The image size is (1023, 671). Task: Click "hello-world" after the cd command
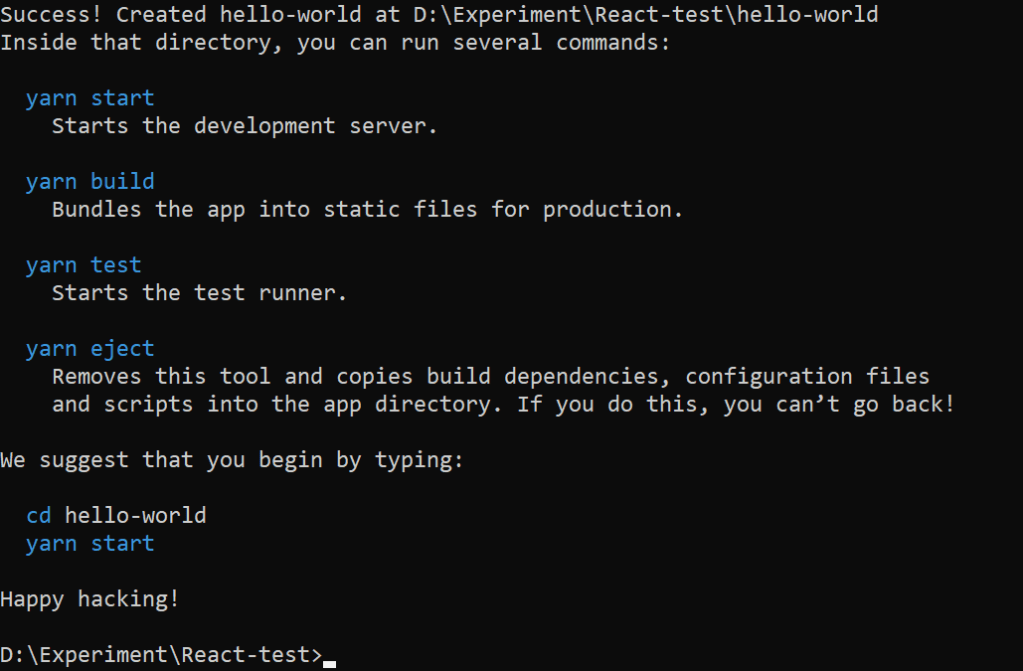pyautogui.click(x=135, y=515)
